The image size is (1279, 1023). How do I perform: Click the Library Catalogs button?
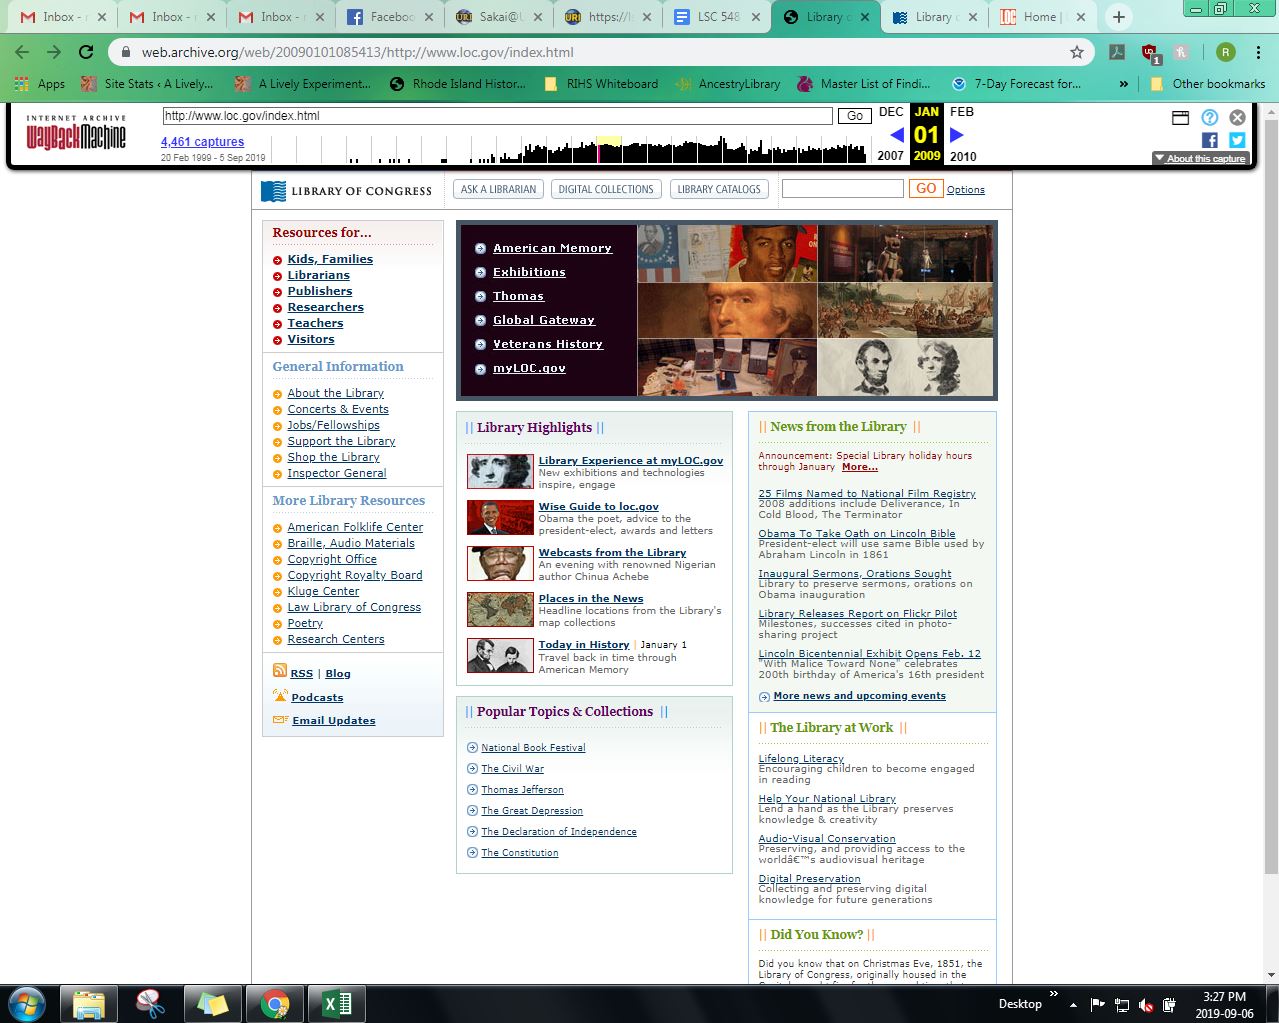point(719,189)
